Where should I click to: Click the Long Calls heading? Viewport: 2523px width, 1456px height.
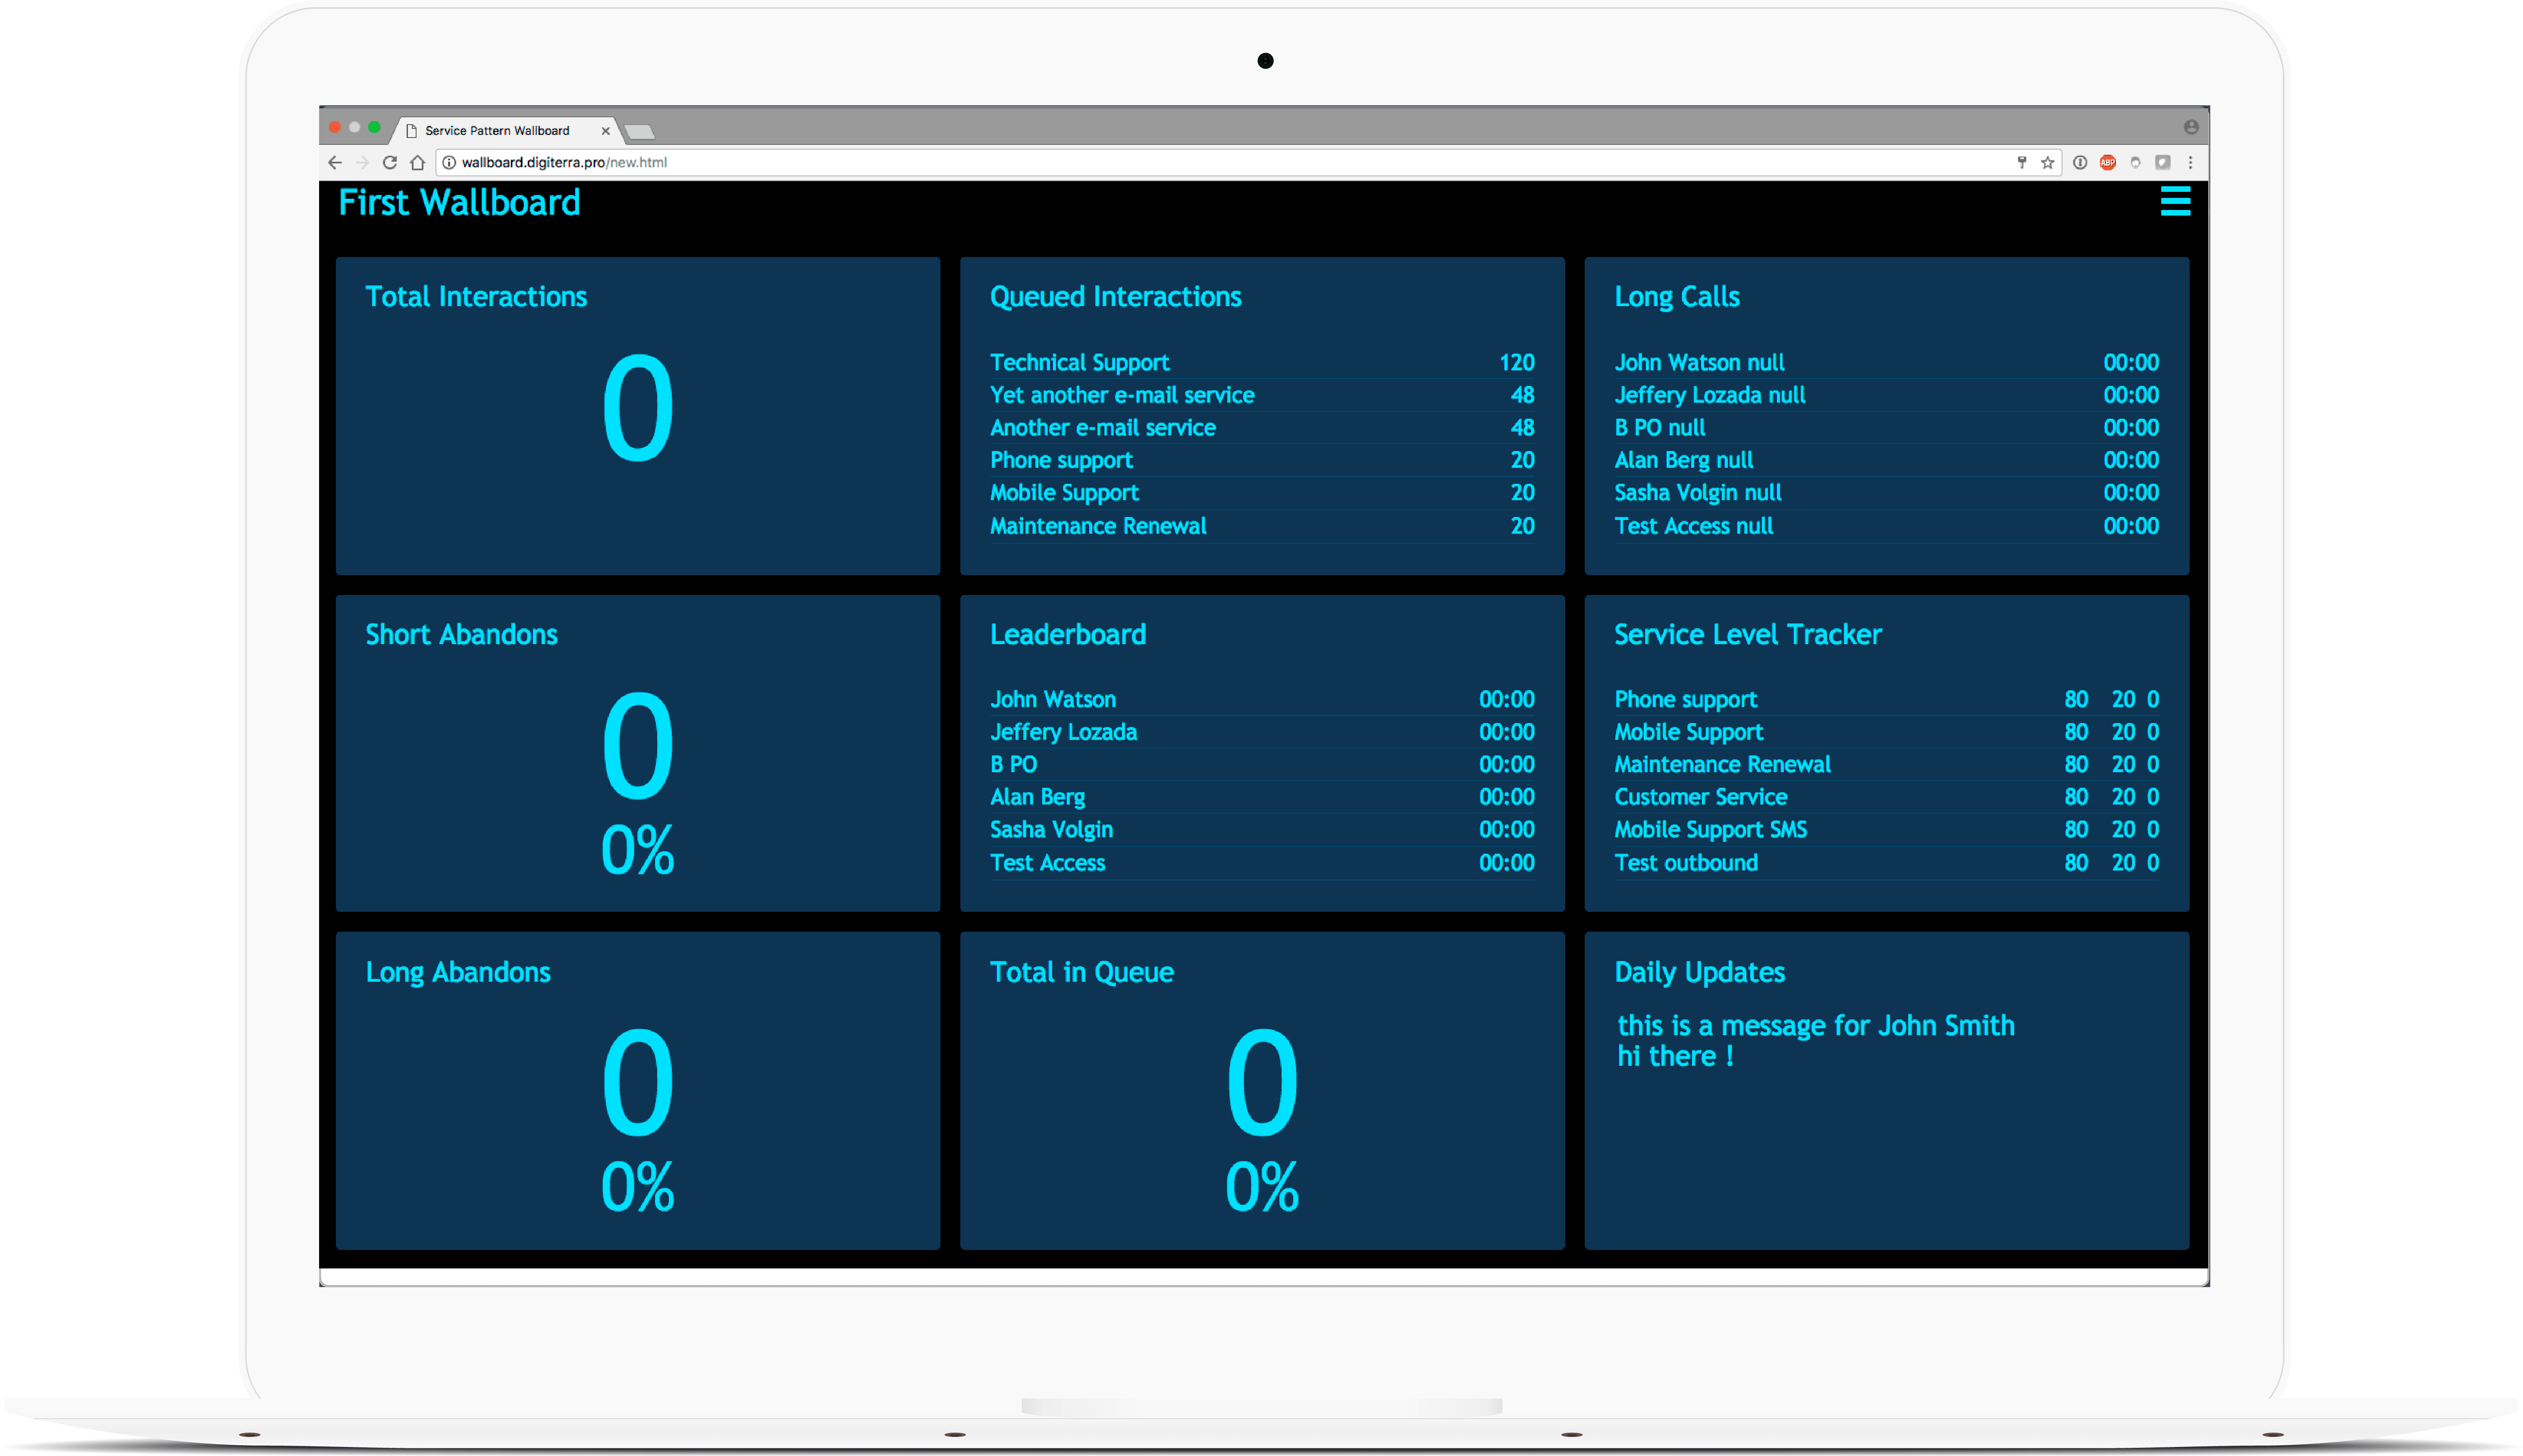click(x=1677, y=297)
